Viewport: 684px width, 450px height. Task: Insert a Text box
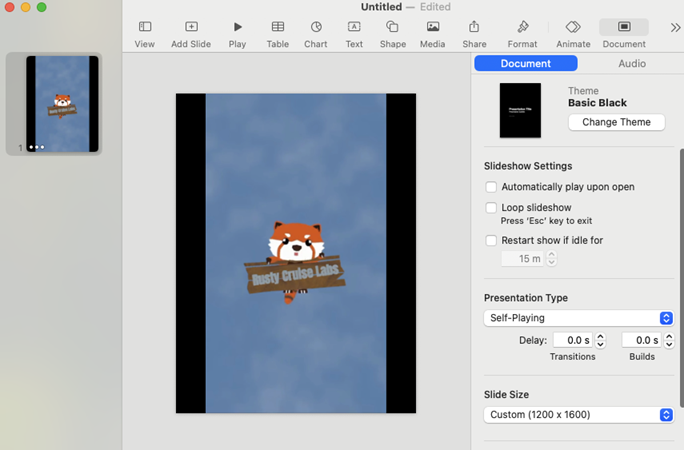[354, 34]
